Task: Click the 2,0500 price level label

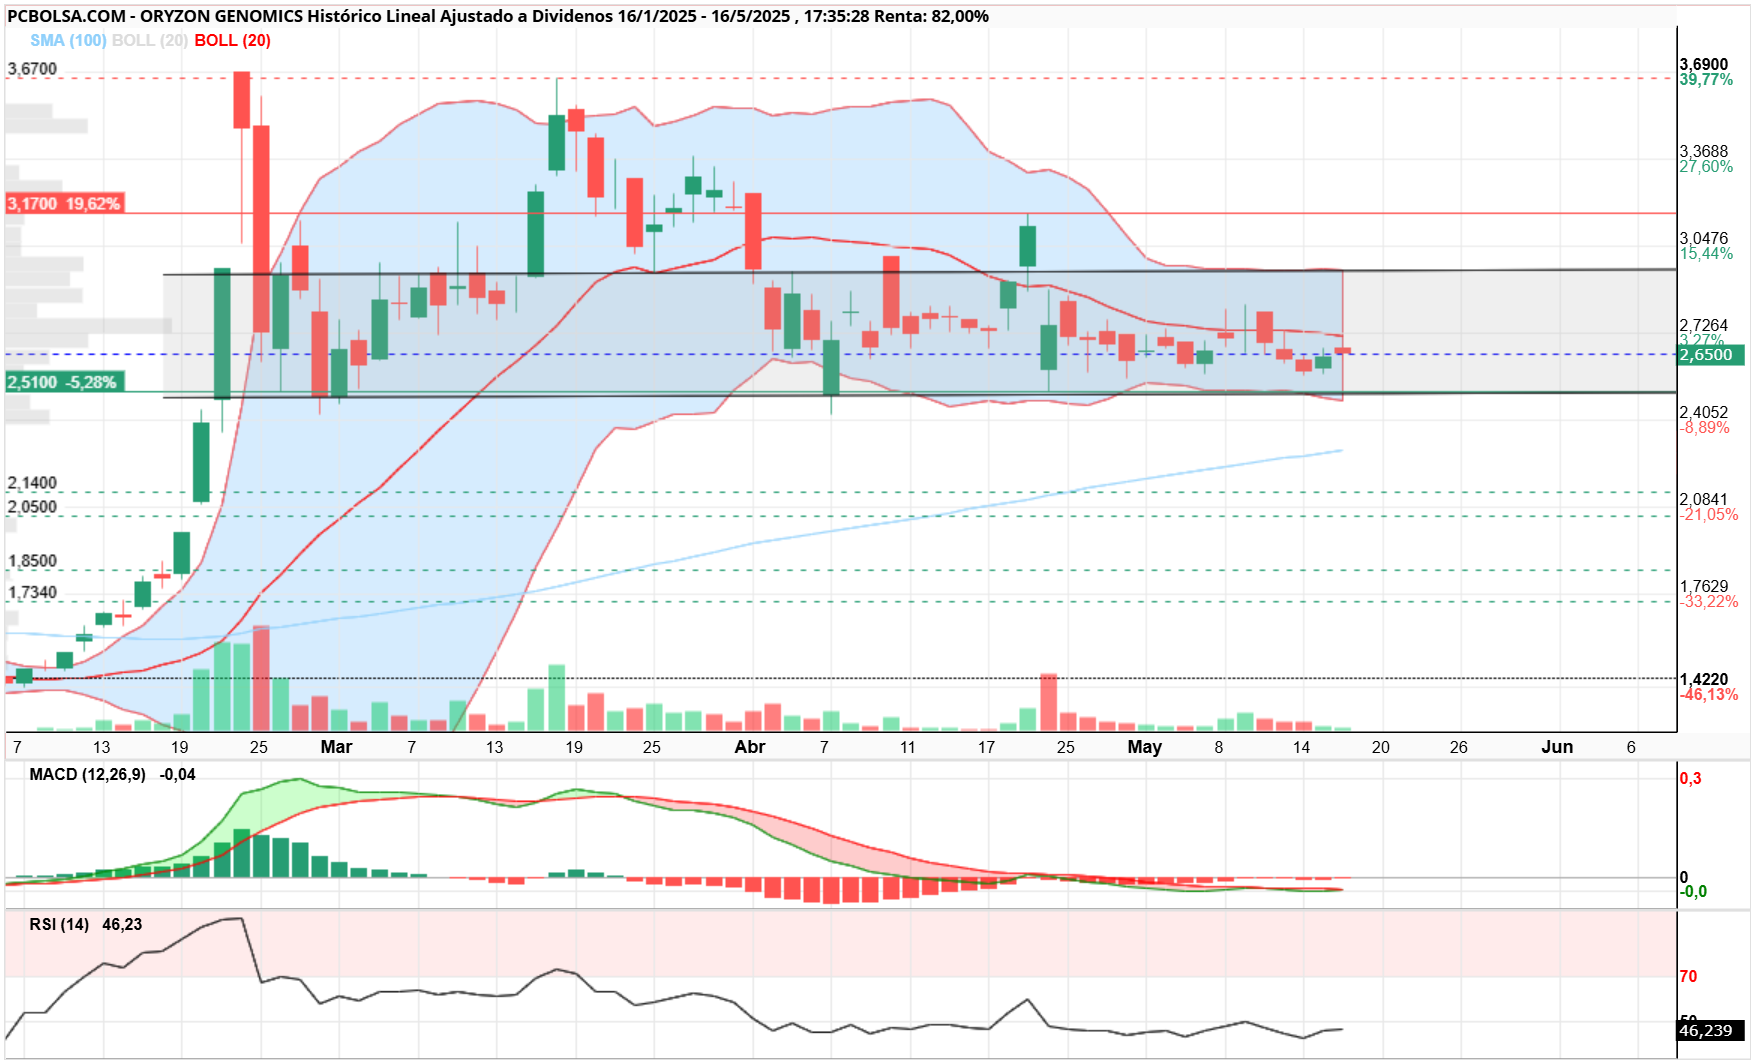Action: click(32, 507)
